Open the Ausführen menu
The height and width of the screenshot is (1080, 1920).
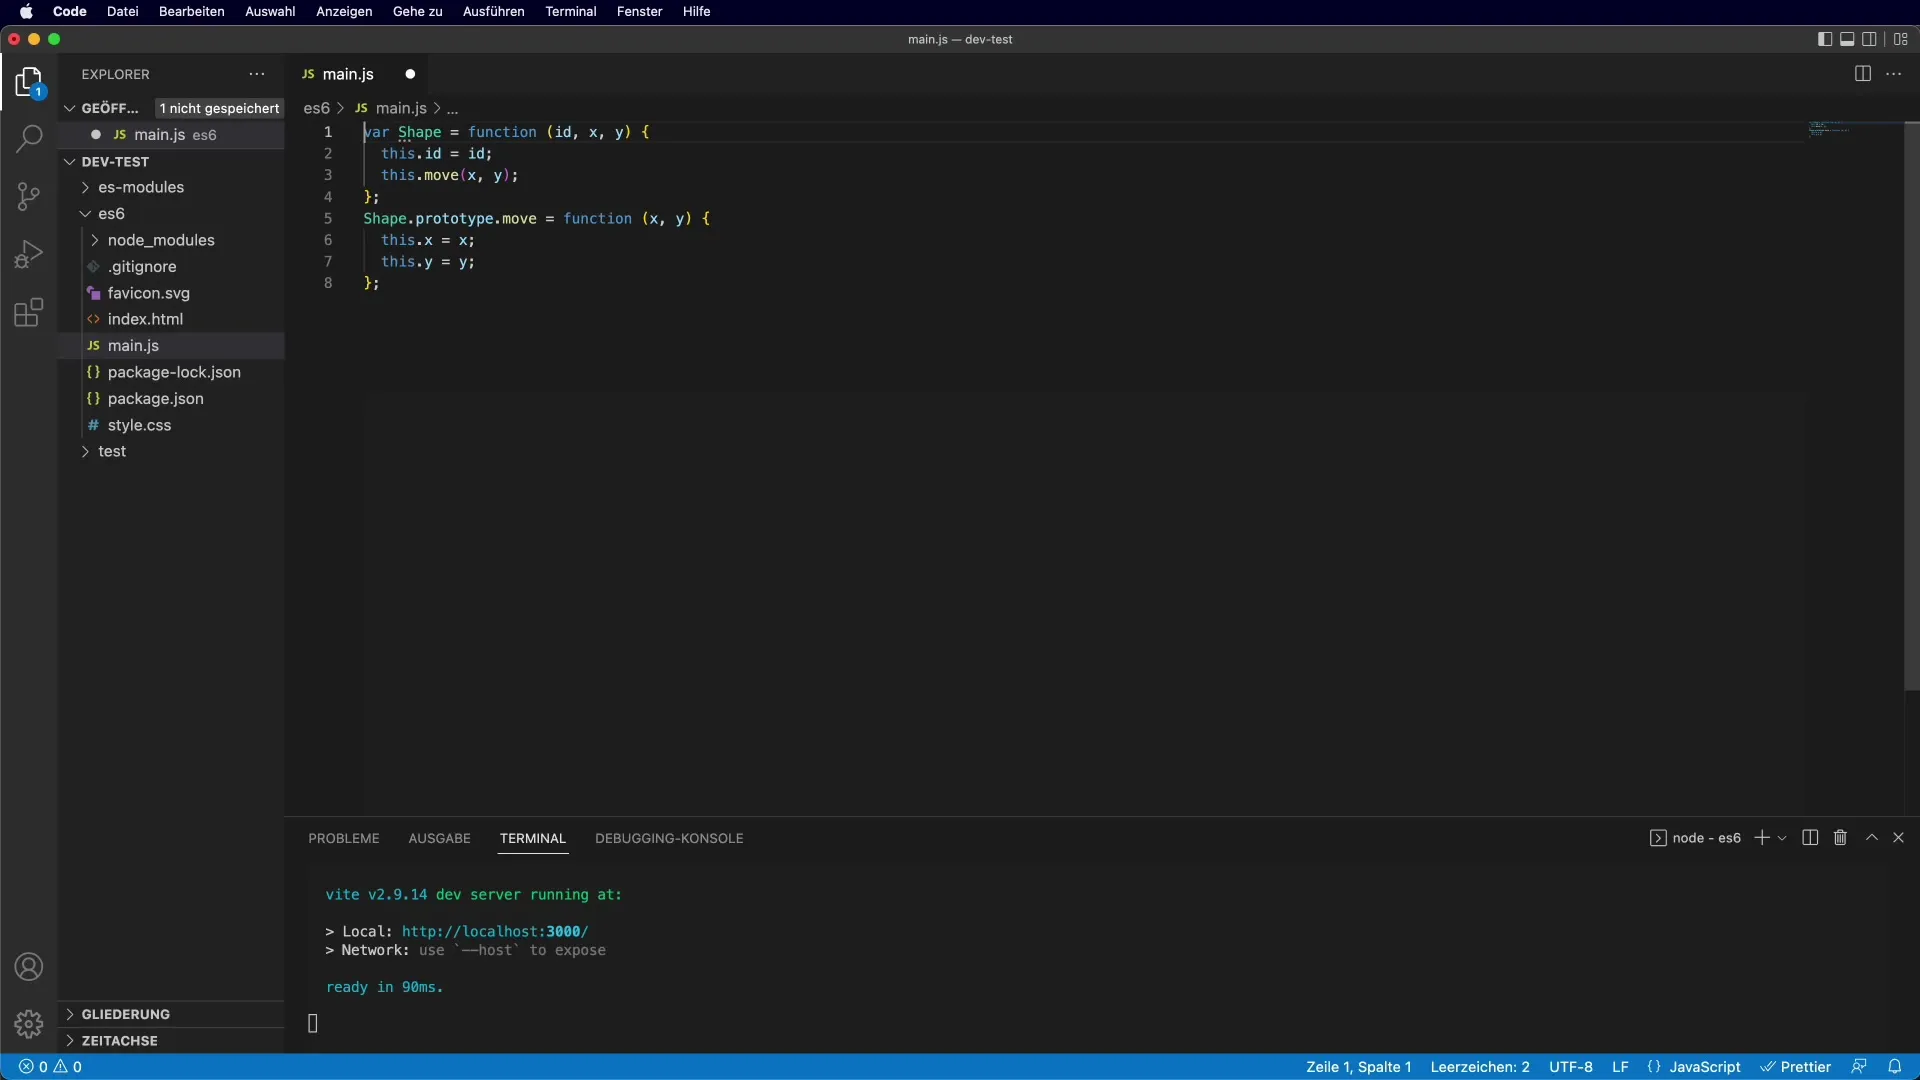(x=494, y=11)
